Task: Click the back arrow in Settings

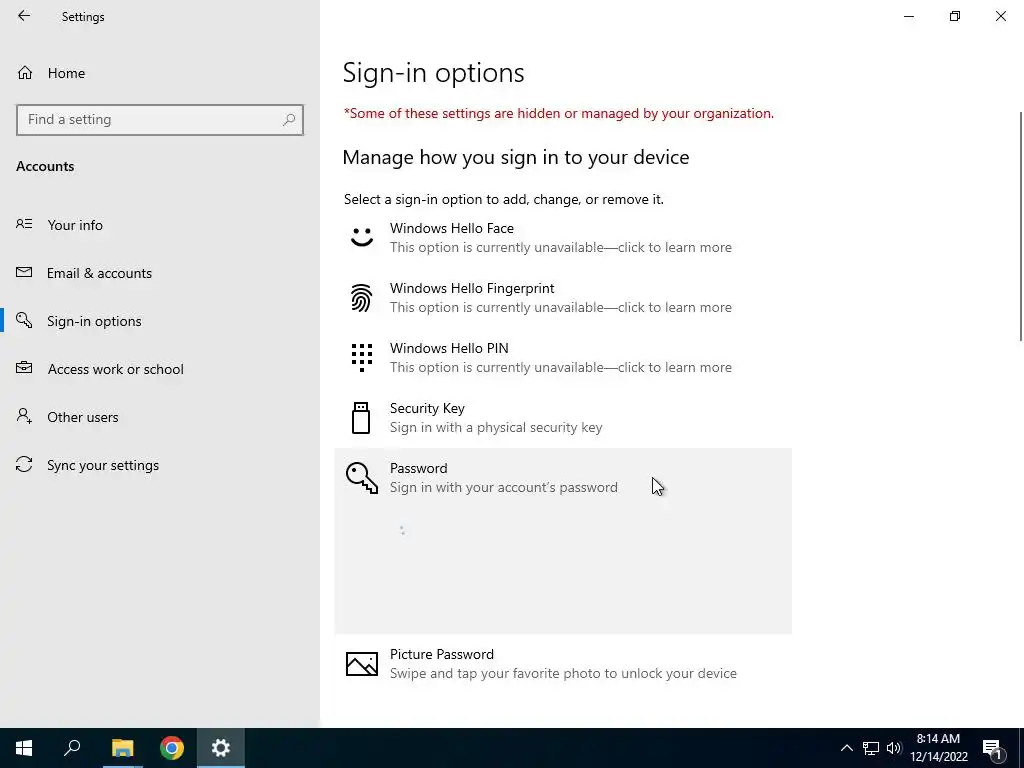Action: pyautogui.click(x=24, y=16)
